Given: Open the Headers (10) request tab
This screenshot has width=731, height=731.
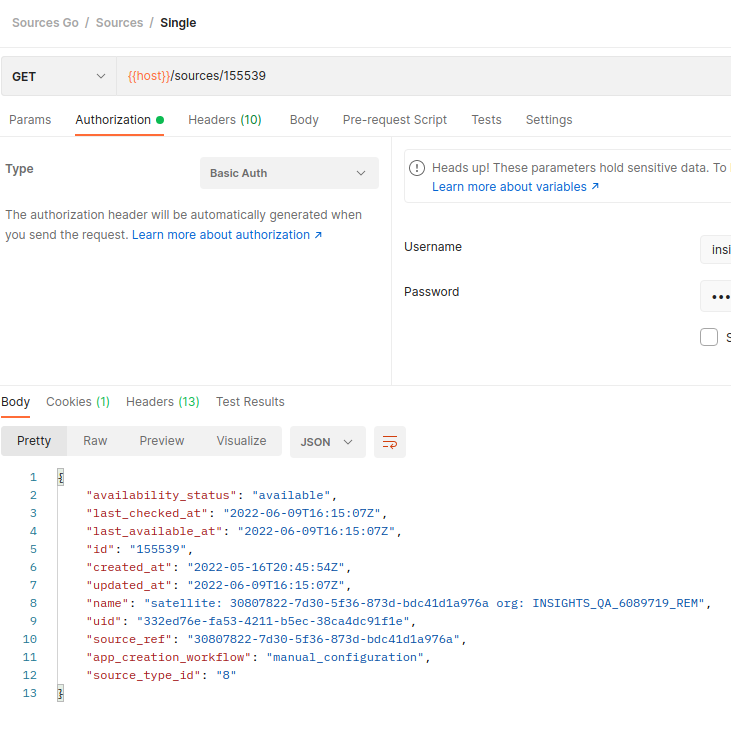Looking at the screenshot, I should tap(224, 120).
